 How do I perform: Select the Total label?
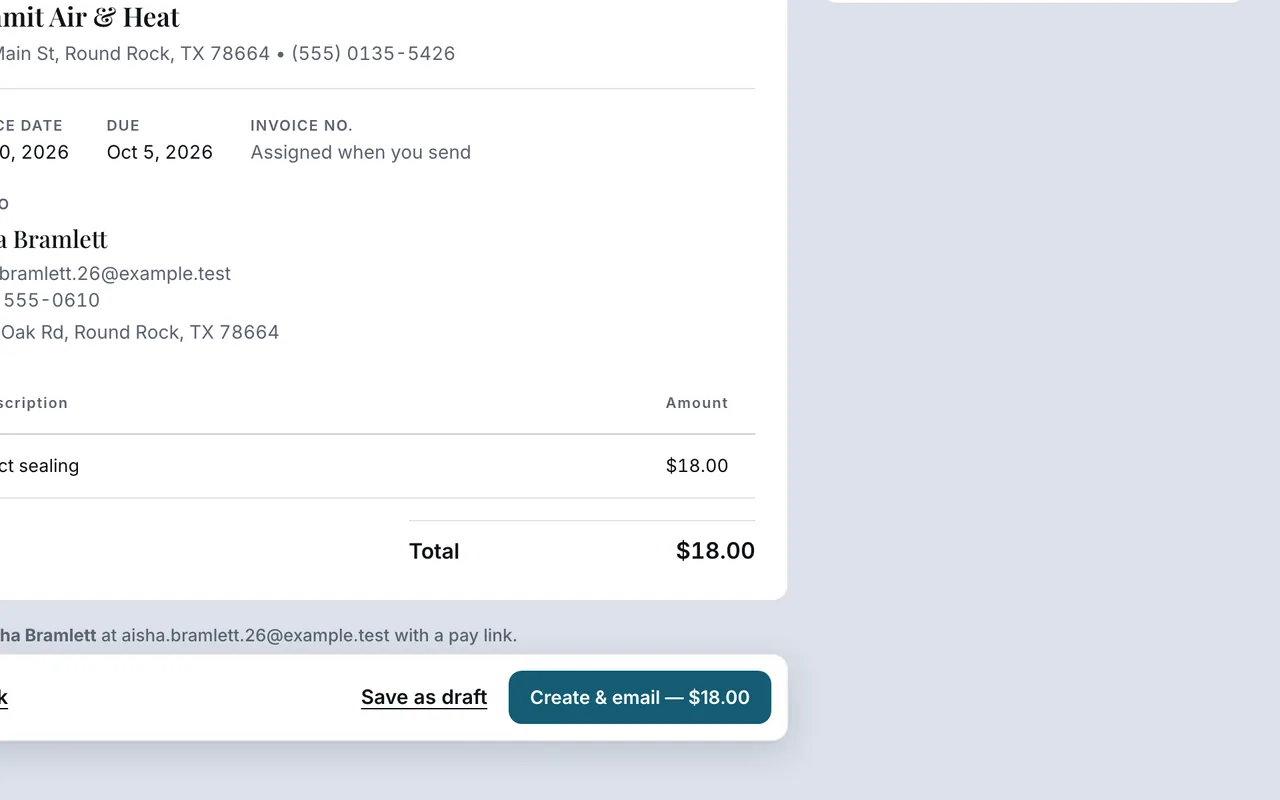tap(434, 551)
